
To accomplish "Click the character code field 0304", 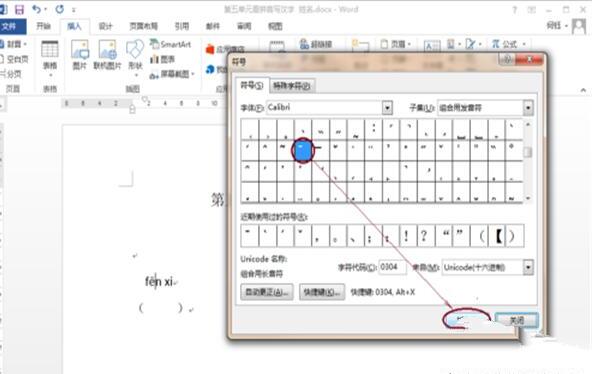I will point(393,267).
